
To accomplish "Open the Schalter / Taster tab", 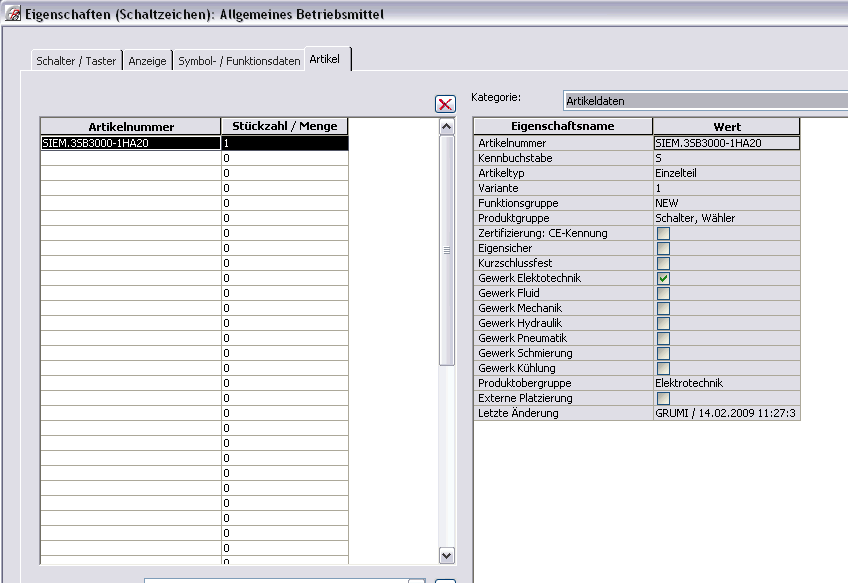I will (76, 61).
